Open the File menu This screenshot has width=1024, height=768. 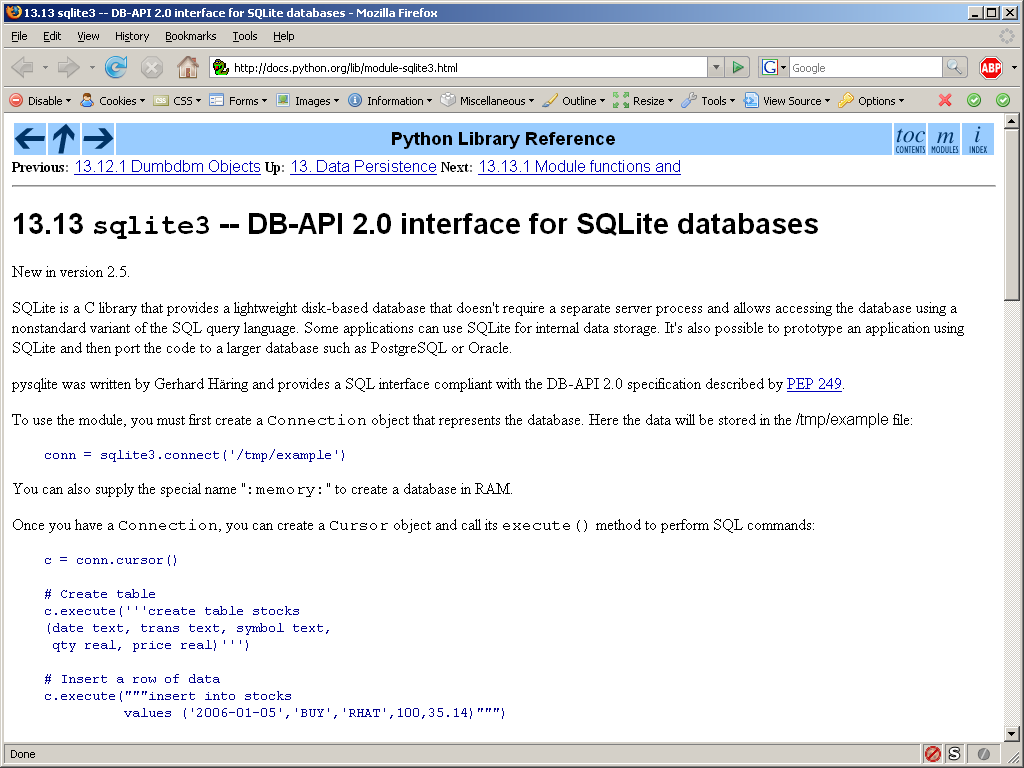click(19, 36)
